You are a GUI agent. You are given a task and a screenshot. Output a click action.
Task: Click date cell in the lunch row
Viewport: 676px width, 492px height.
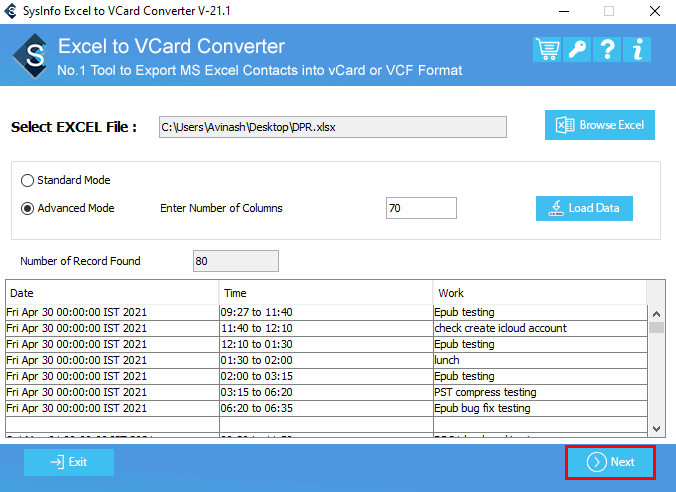click(x=113, y=360)
